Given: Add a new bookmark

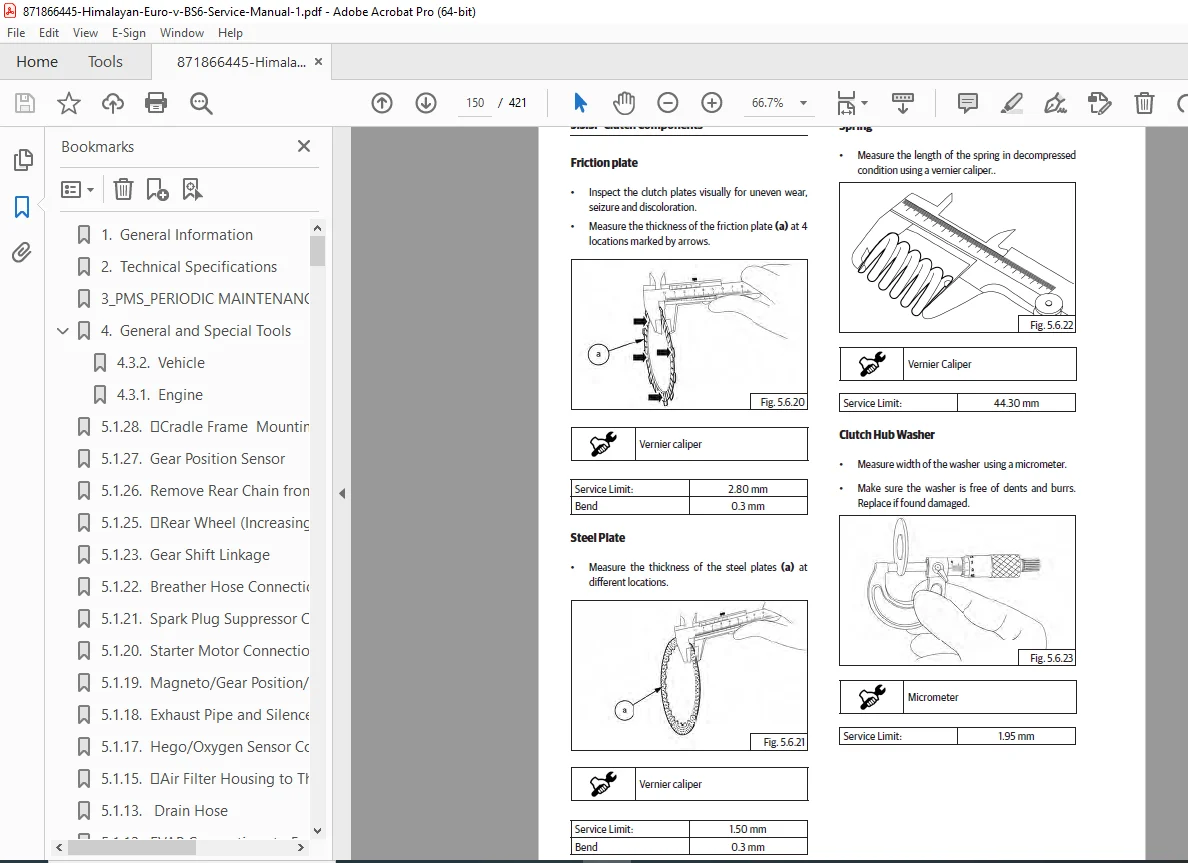Looking at the screenshot, I should click(x=157, y=189).
